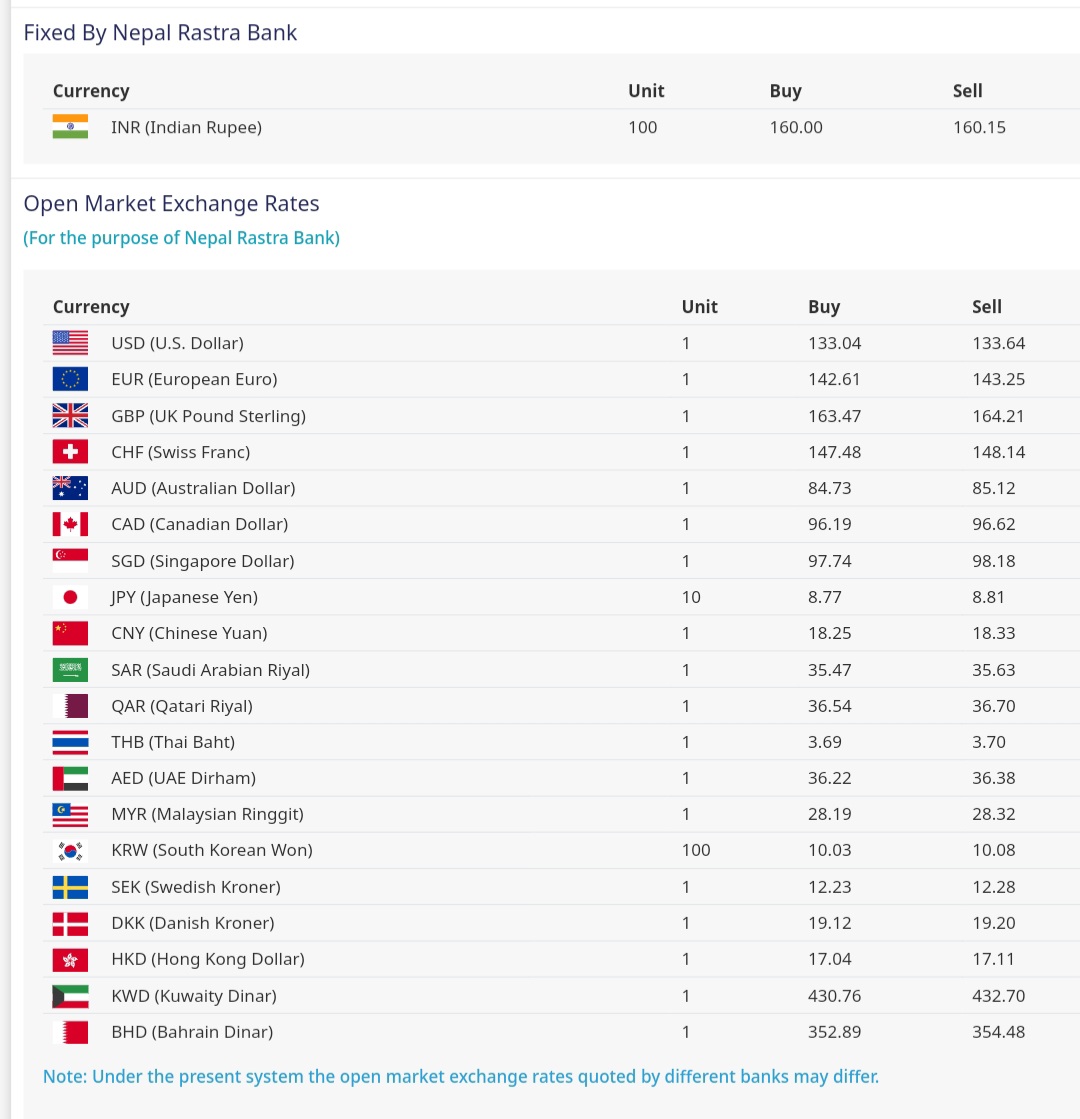
Task: Click the South Korean flag icon
Action: [70, 850]
